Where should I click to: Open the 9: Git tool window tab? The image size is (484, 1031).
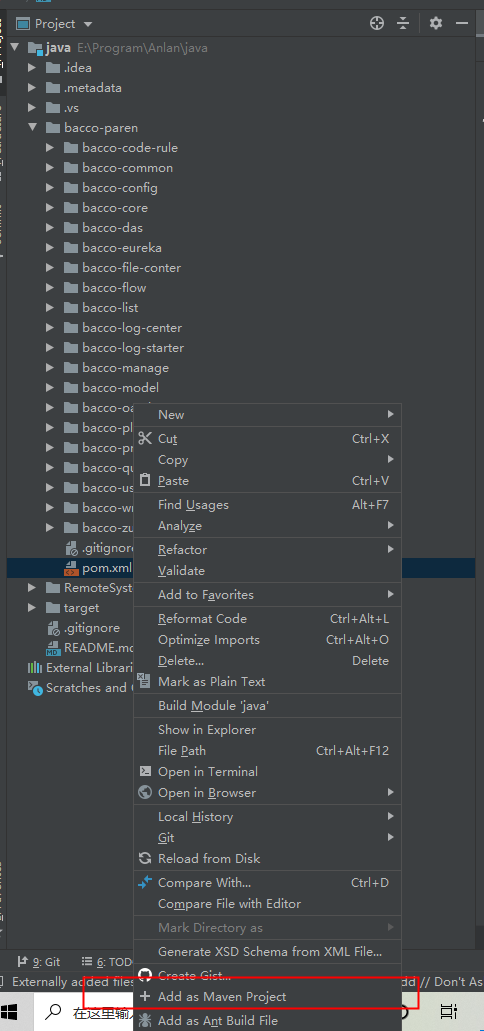click(39, 962)
